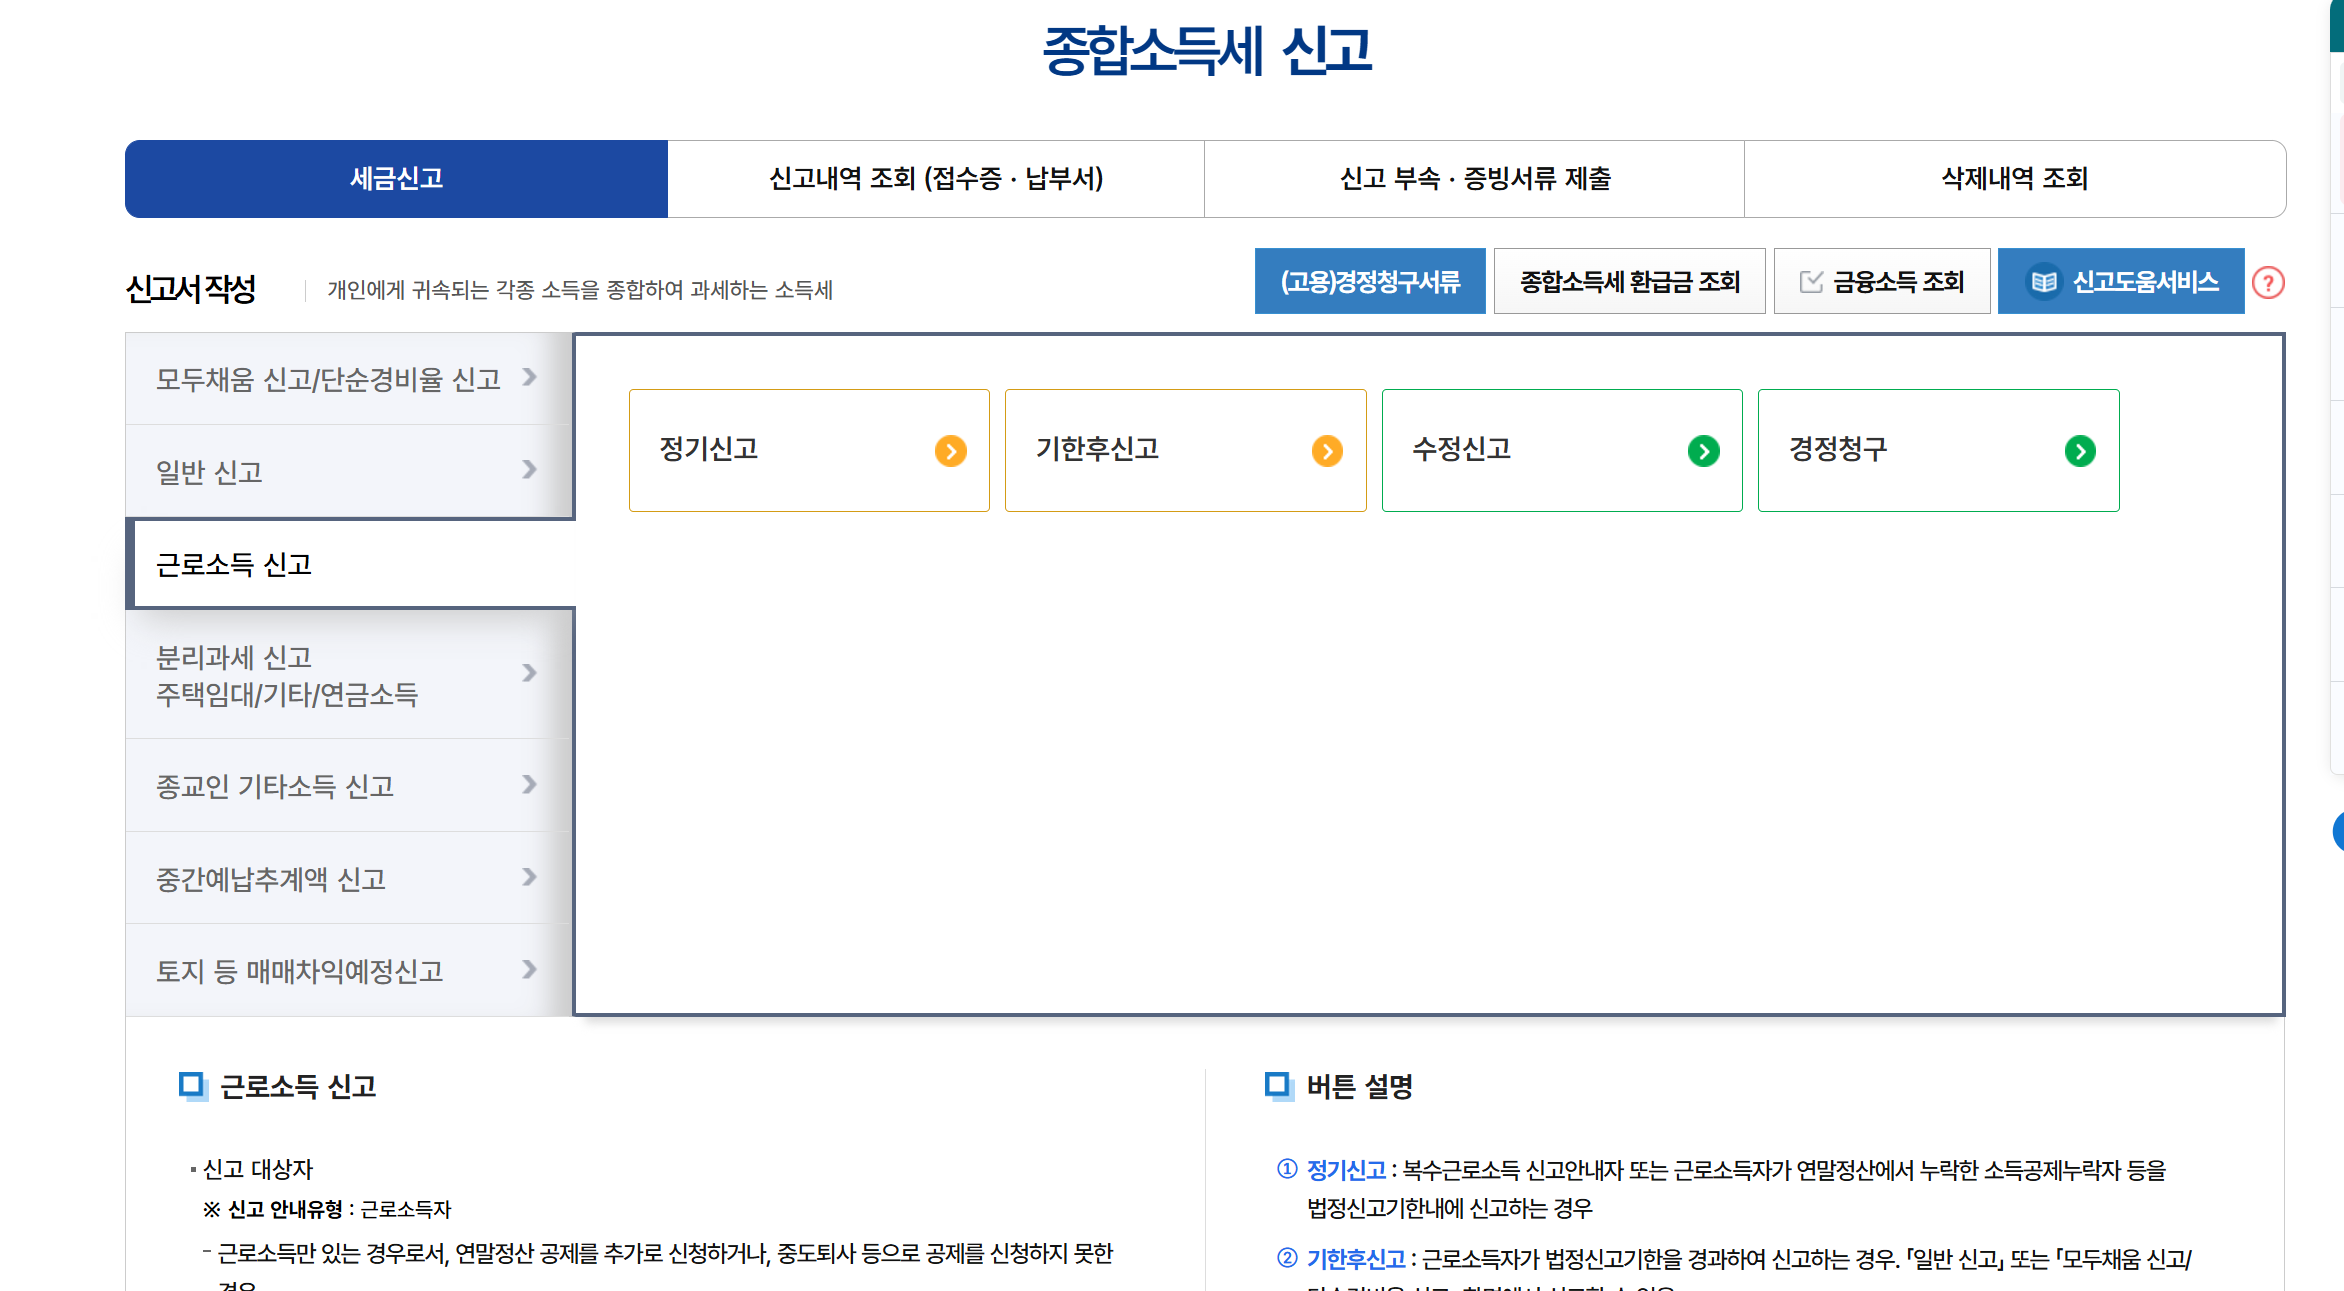Click the red question mark help icon

(2267, 283)
